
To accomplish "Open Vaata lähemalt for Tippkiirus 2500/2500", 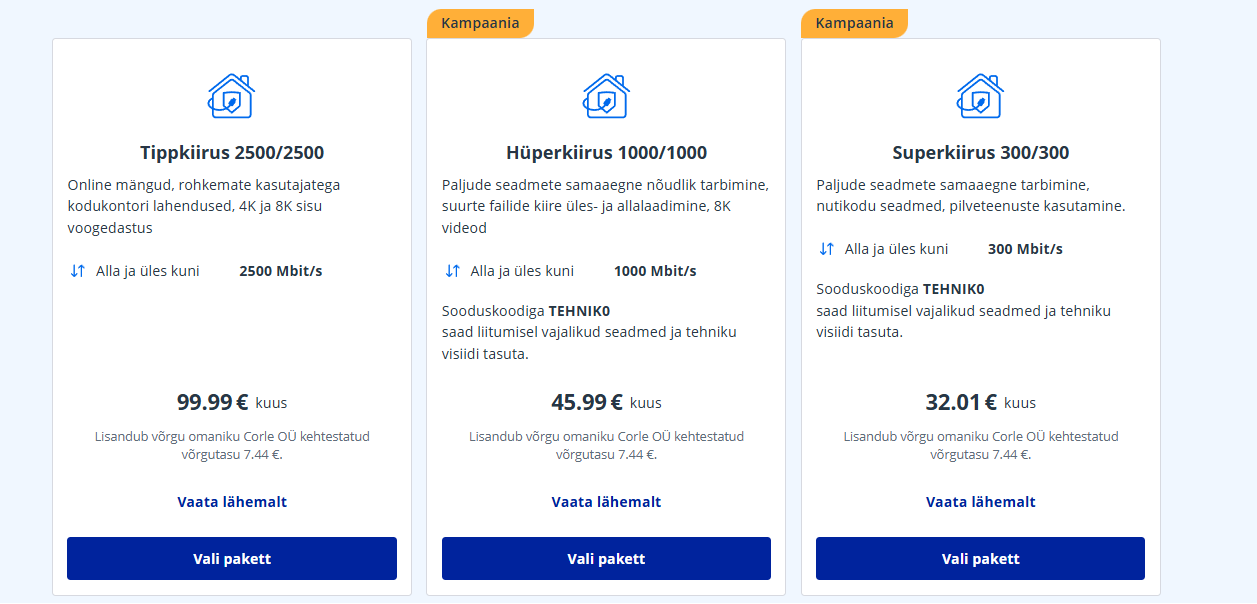I will 232,502.
